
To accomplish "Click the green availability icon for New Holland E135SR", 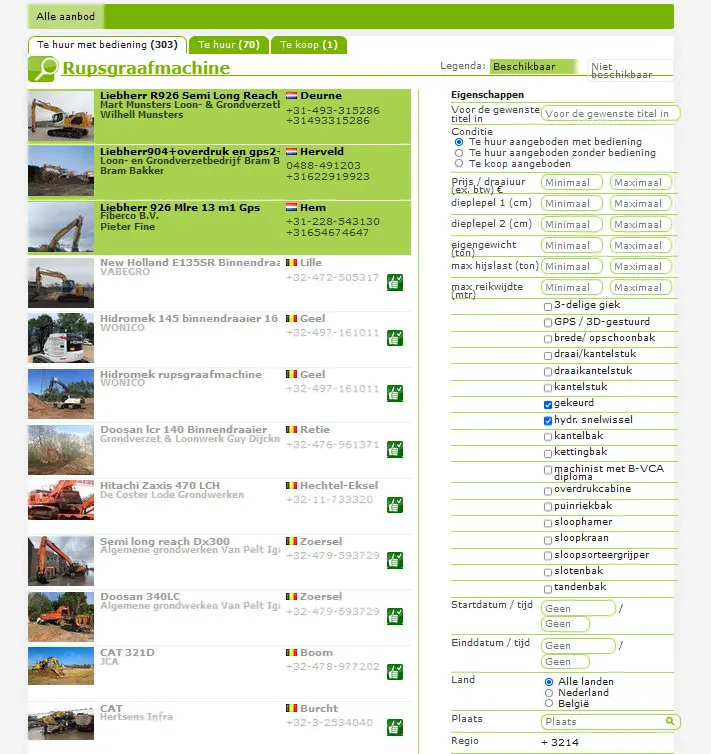I will [395, 282].
